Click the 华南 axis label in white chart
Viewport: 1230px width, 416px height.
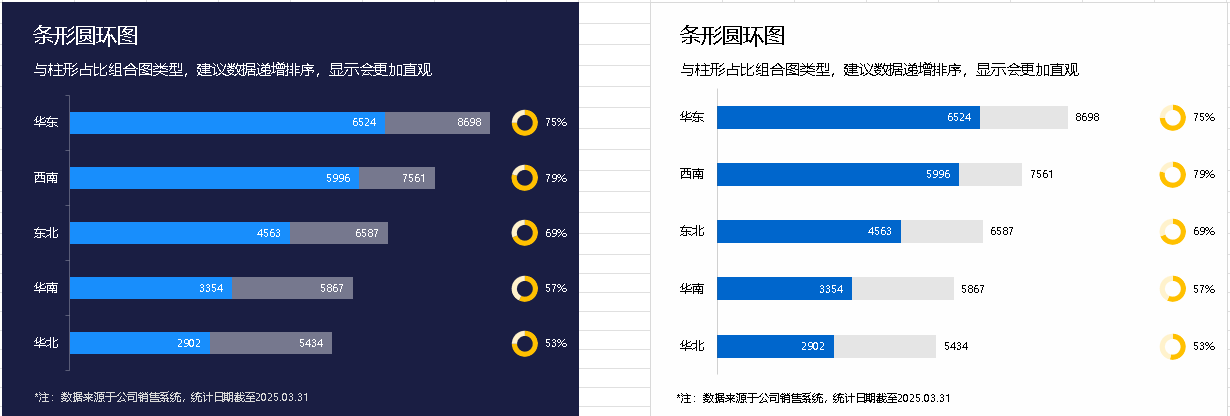pyautogui.click(x=692, y=289)
